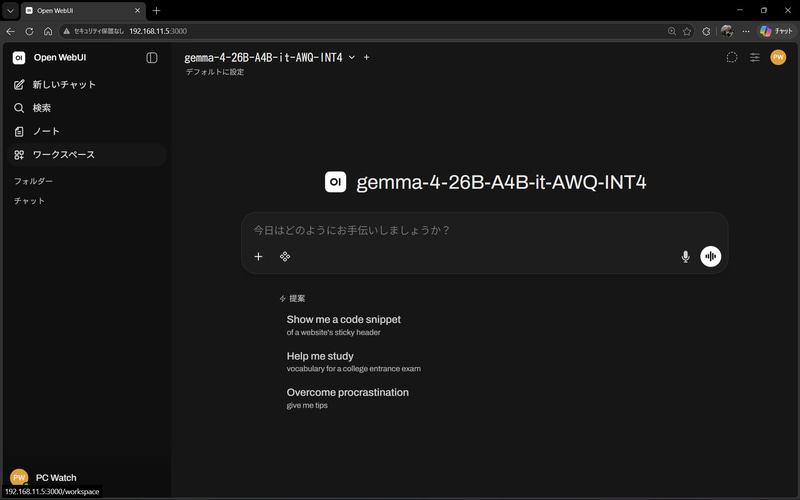Screen dimensions: 800x500
Task: Select the Open WebUI browser tab
Action: pos(83,10)
